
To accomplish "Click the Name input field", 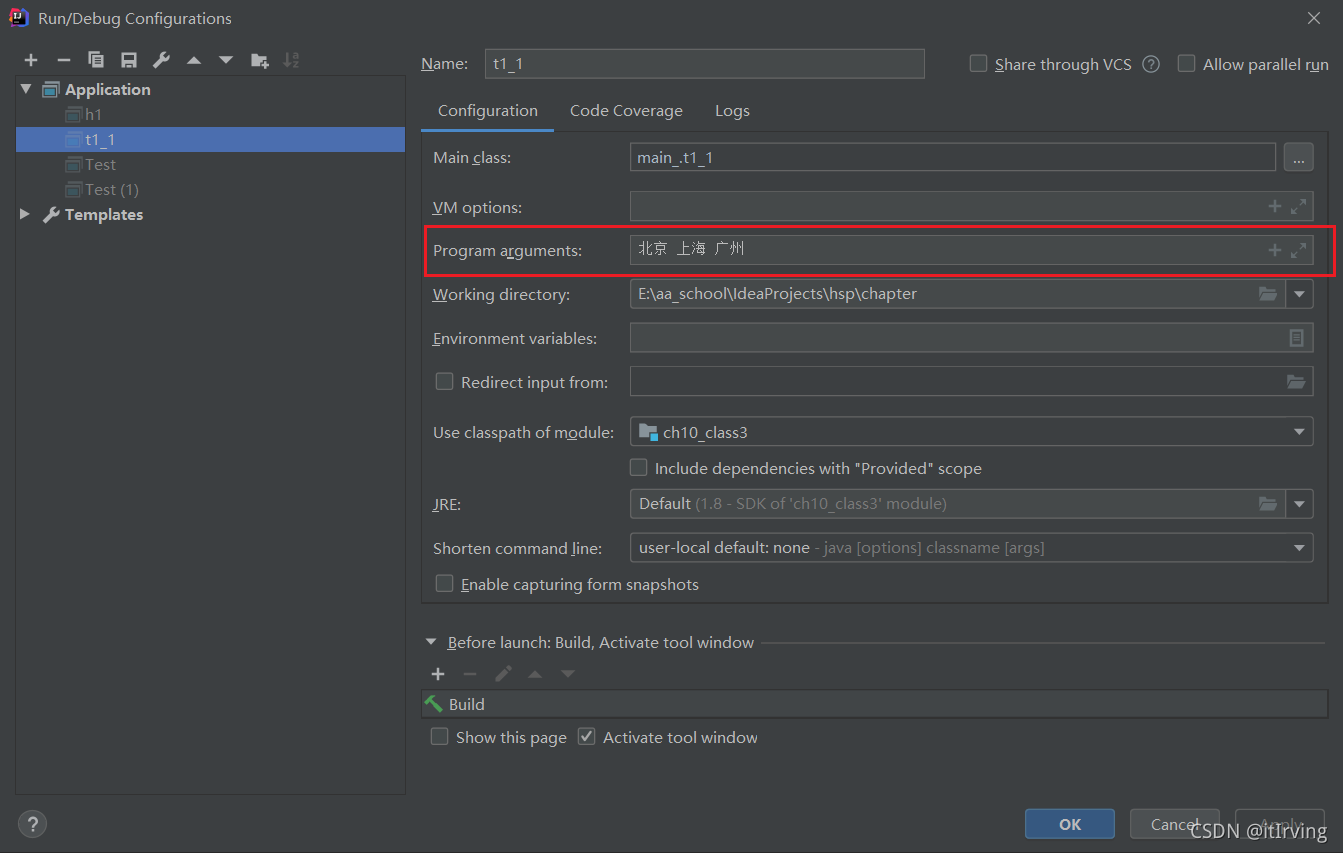I will (705, 64).
